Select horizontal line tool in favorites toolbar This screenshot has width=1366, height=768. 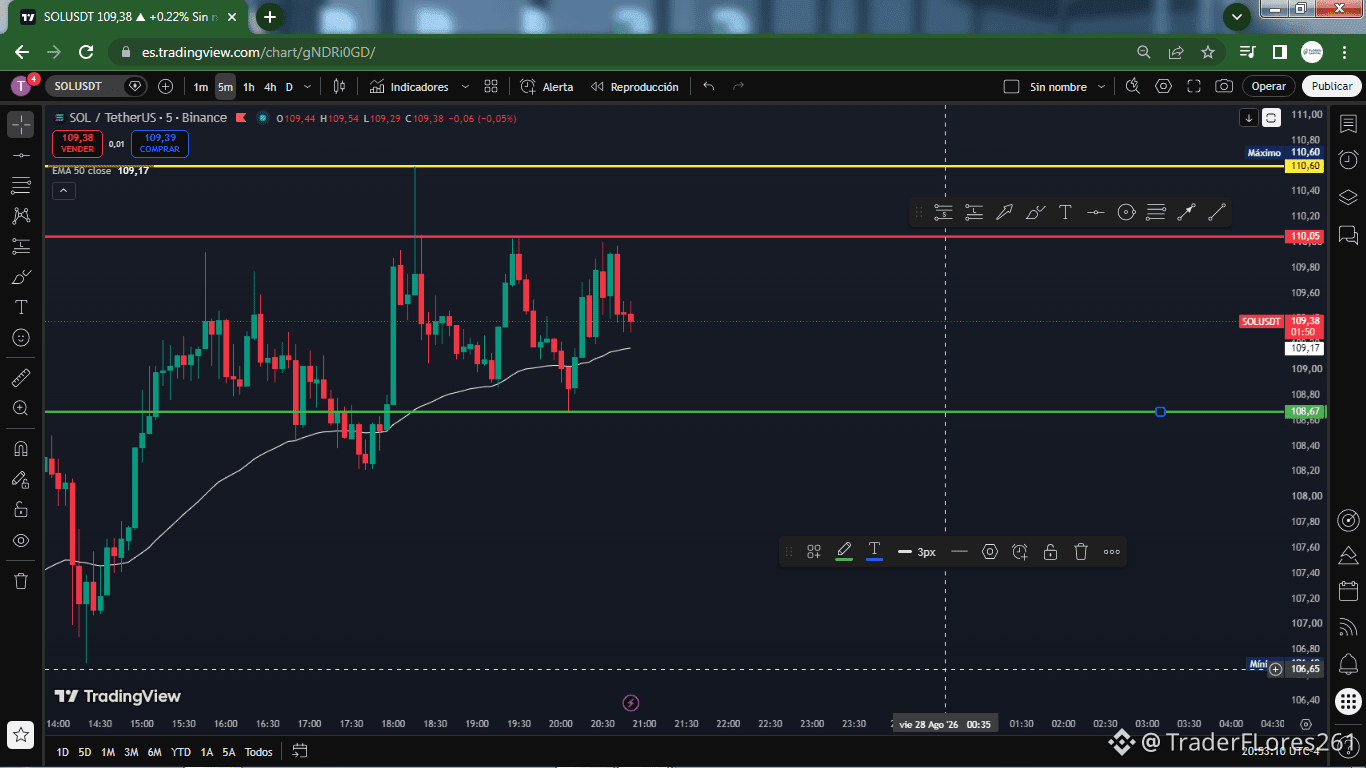1095,212
